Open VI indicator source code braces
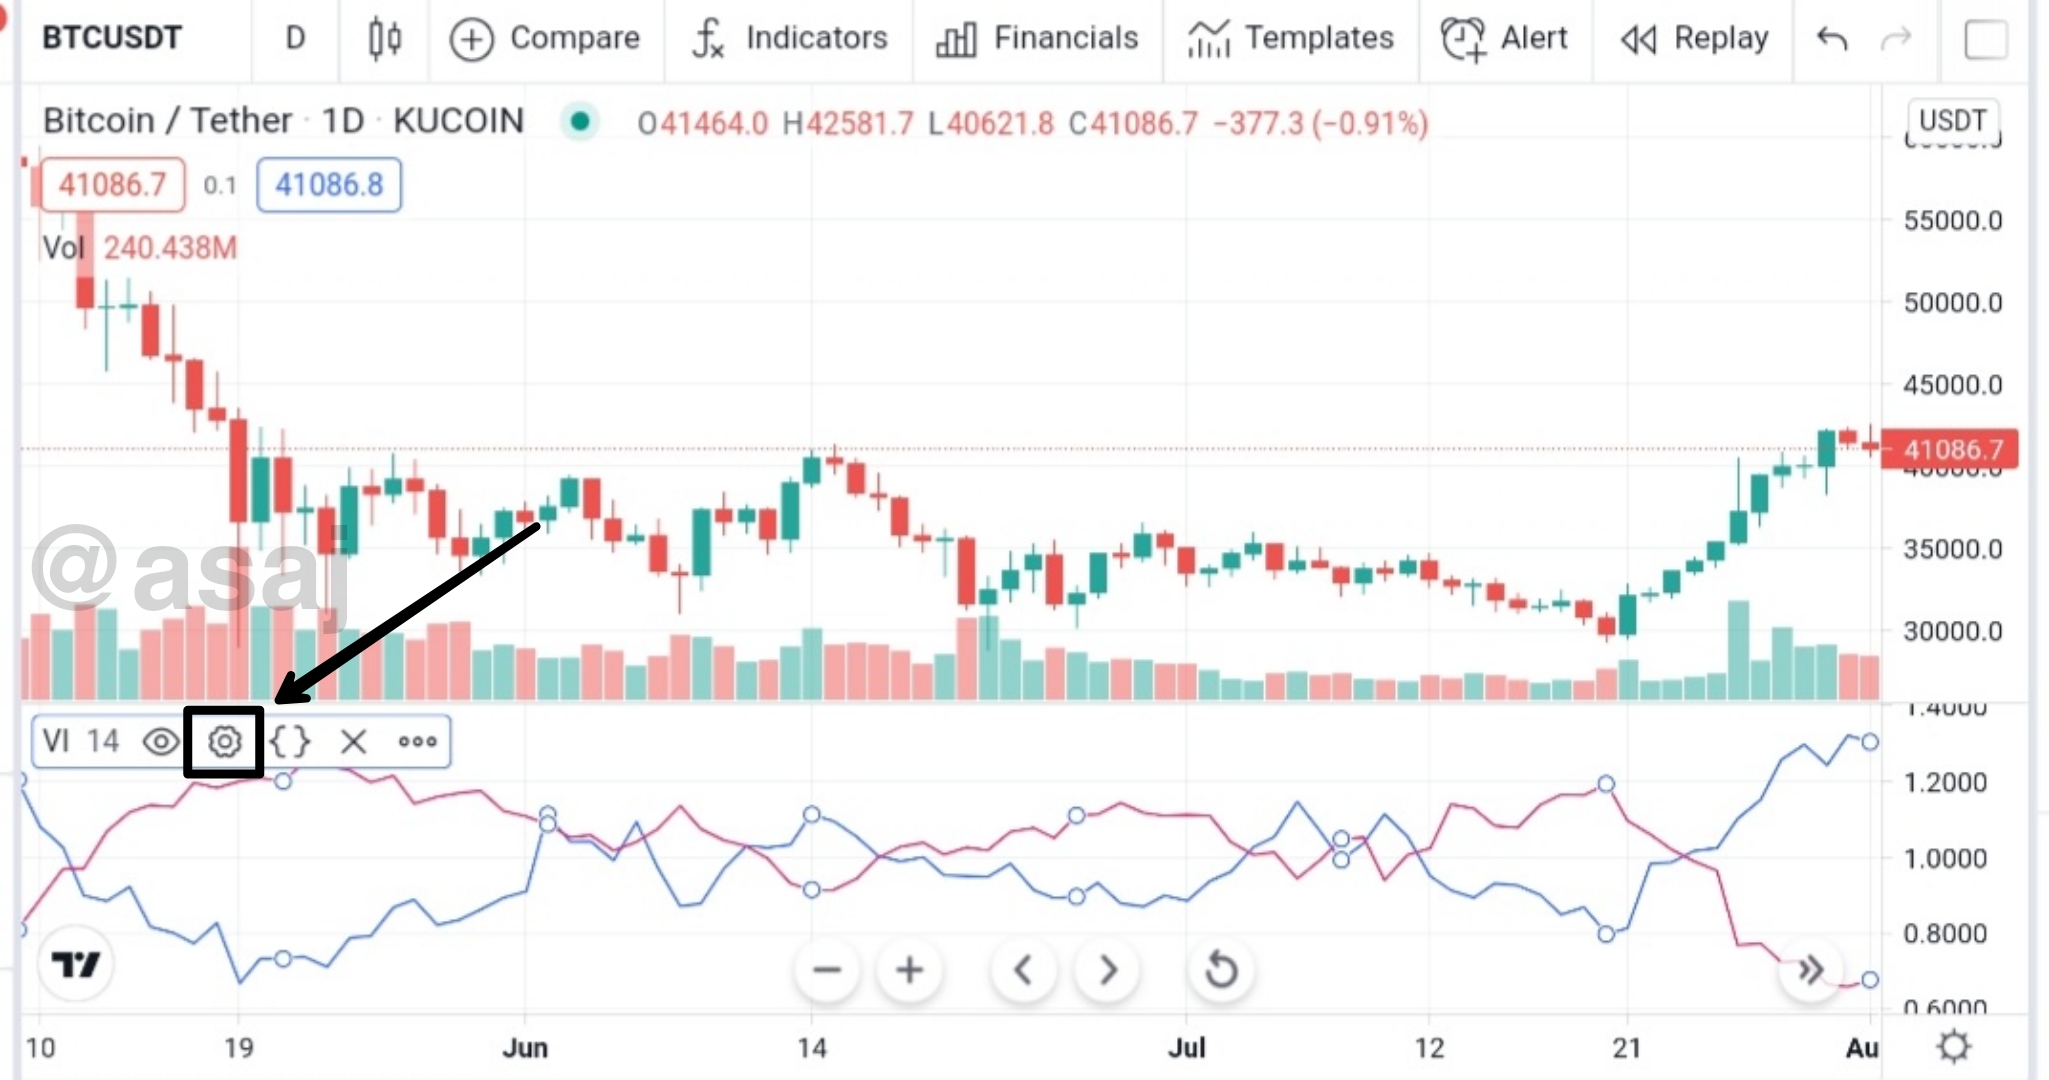Screen dimensions: 2049x1080 tap(290, 741)
